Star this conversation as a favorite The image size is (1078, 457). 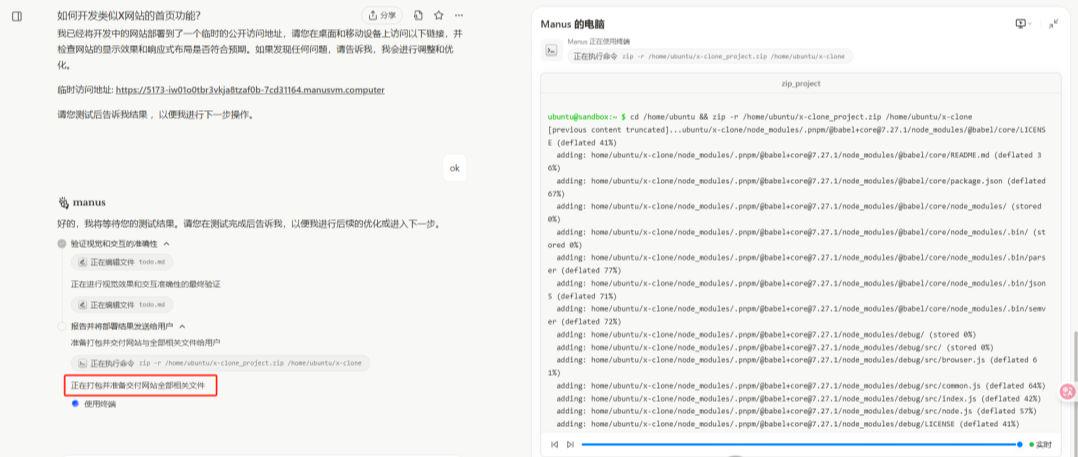tap(439, 15)
